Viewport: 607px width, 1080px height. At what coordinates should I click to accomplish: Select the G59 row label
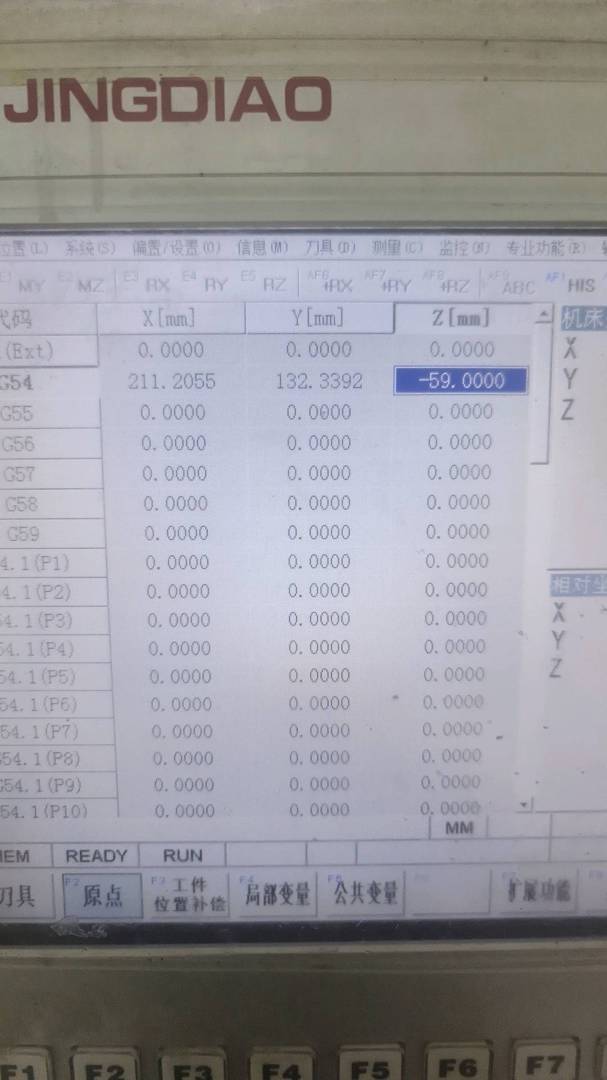[x=52, y=534]
